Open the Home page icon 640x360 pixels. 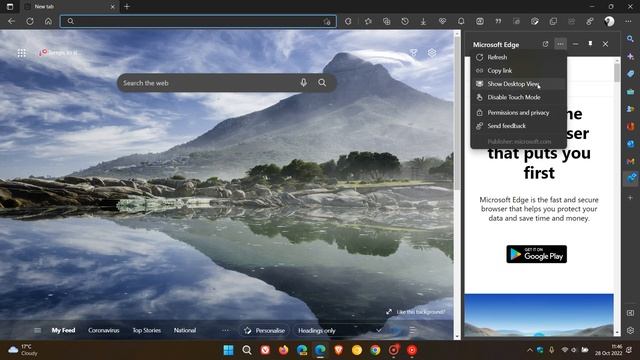(48, 21)
